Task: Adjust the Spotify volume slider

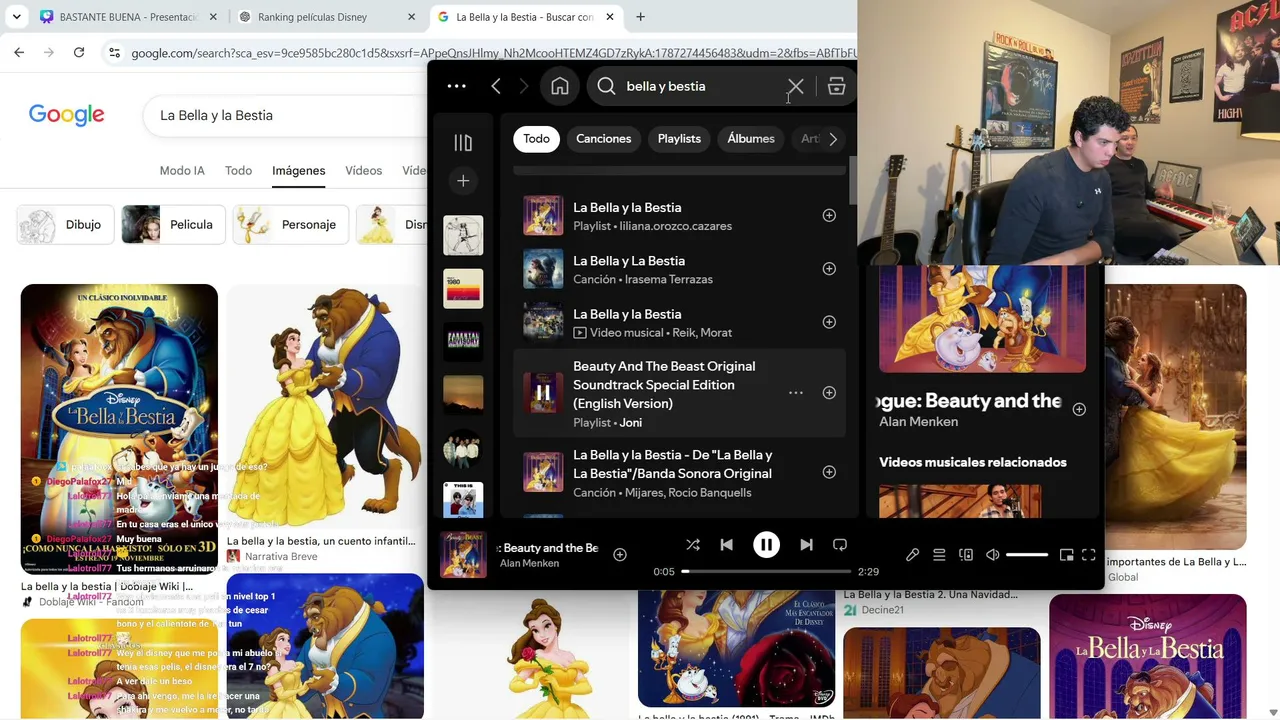Action: tap(1027, 555)
